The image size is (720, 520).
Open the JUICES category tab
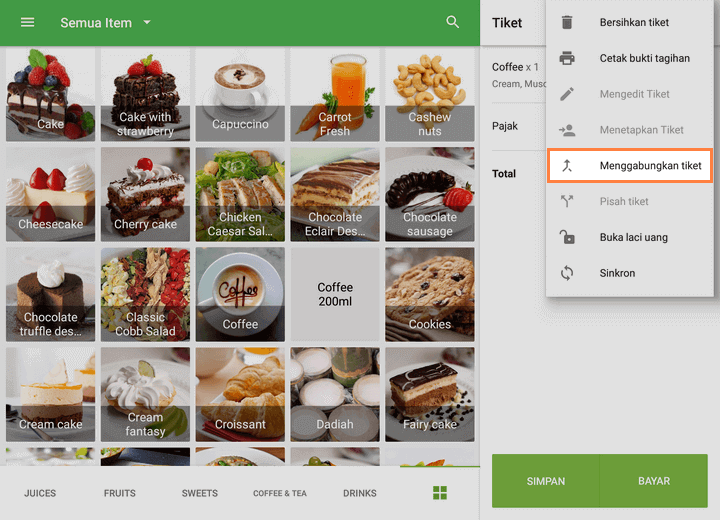(40, 493)
